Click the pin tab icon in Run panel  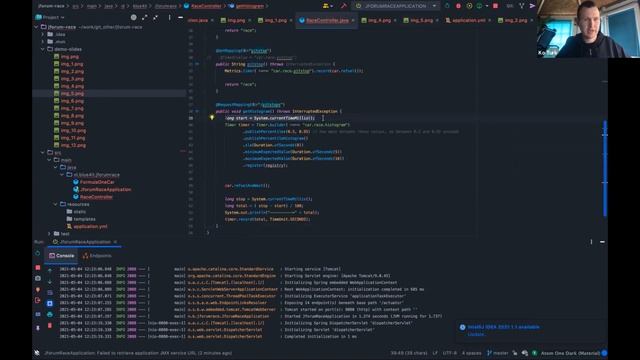click(x=38, y=328)
